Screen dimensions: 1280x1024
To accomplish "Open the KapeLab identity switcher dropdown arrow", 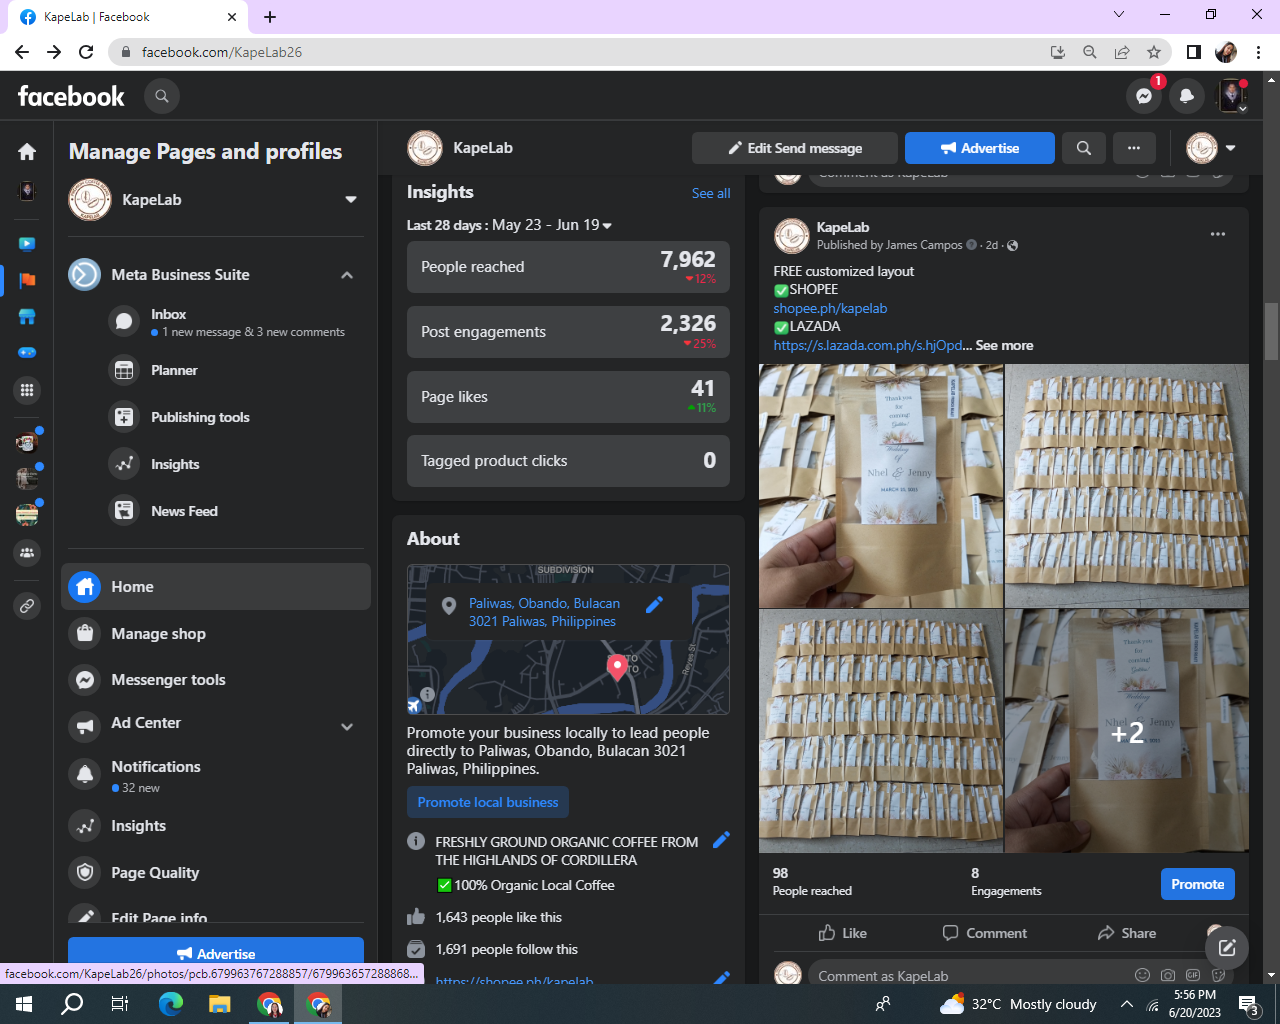I will click(1231, 148).
